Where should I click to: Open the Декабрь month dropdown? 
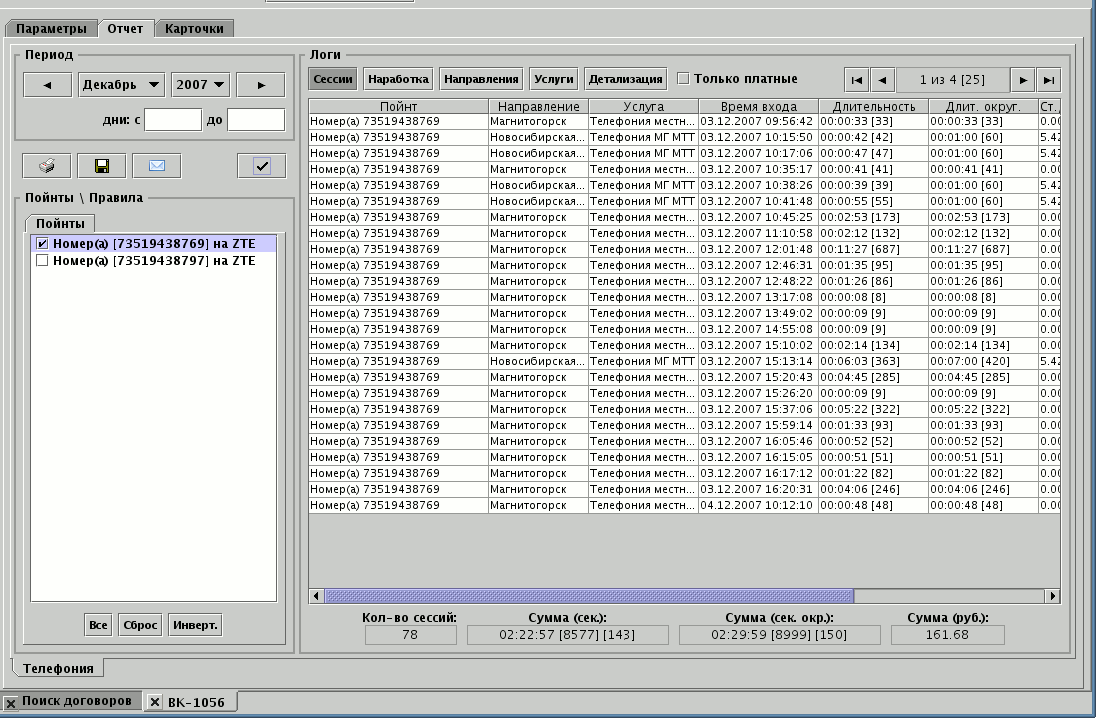(x=121, y=85)
